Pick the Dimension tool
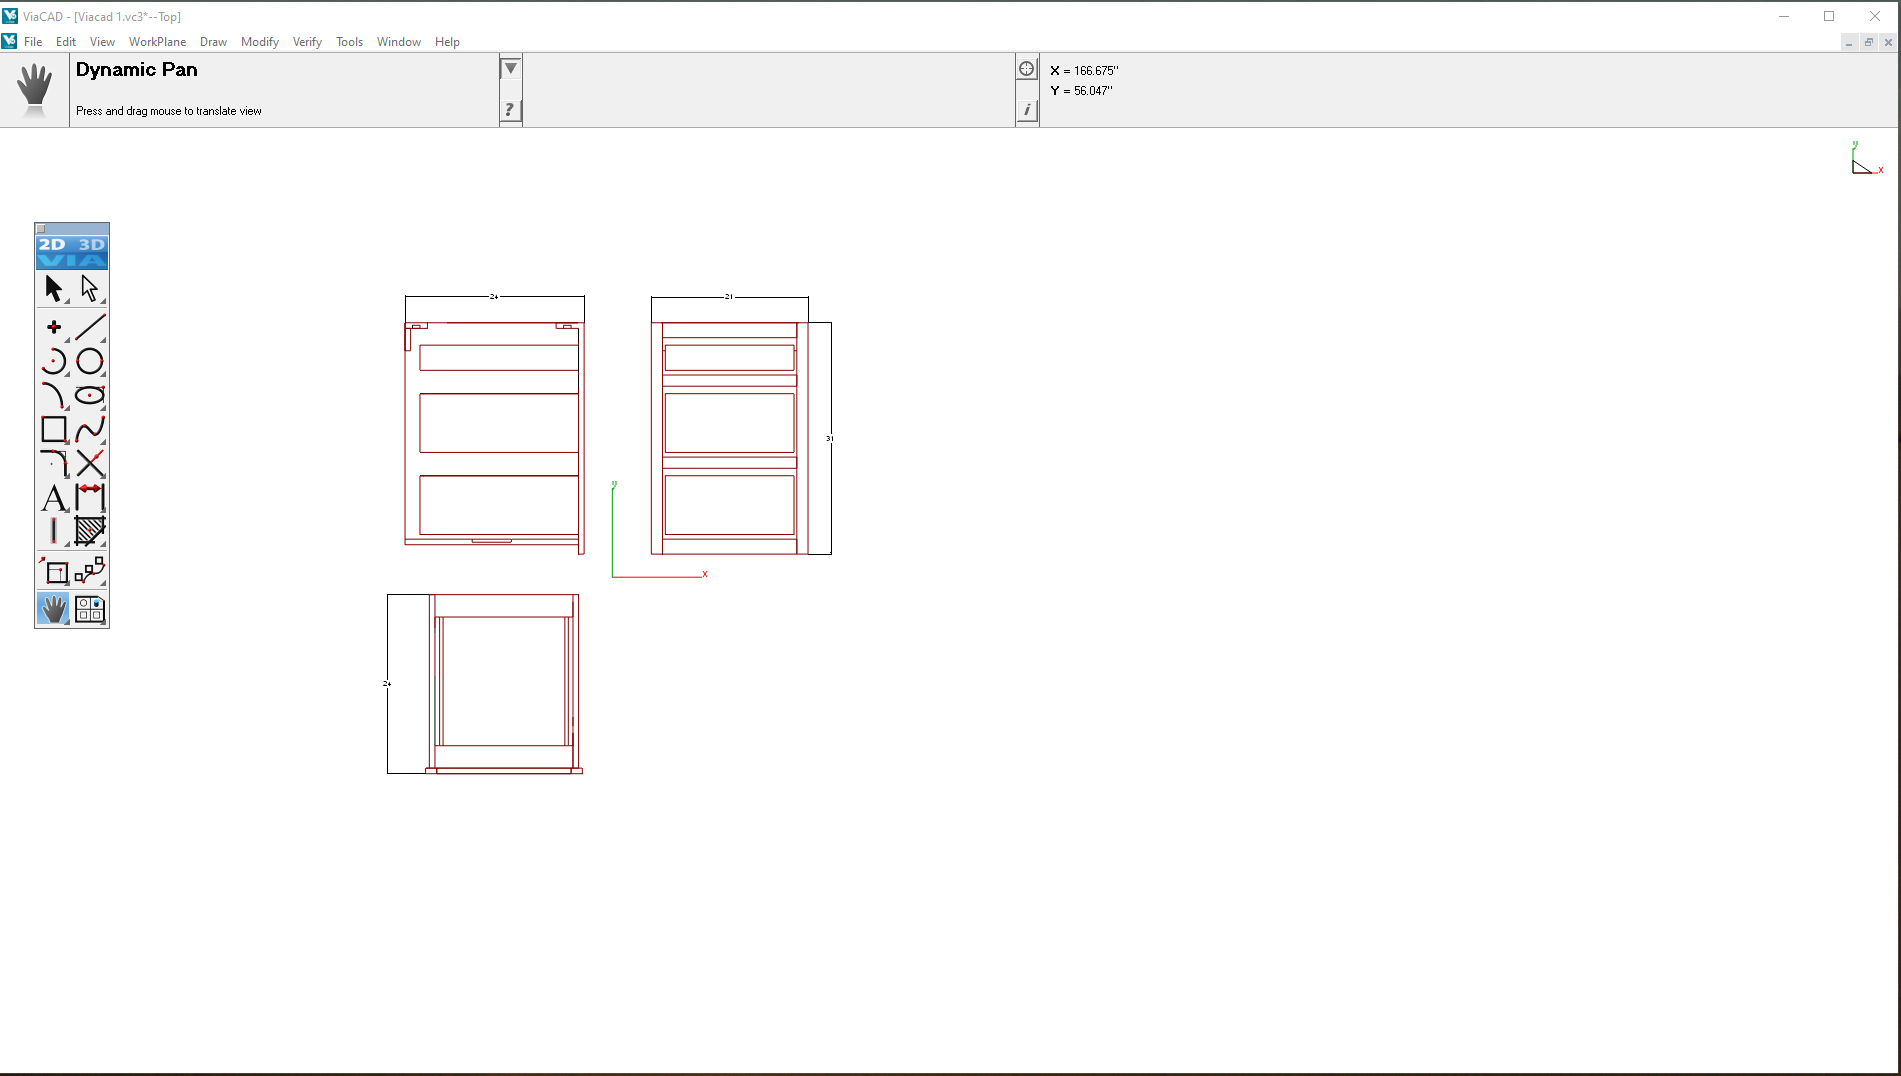1901x1076 pixels. click(x=89, y=497)
